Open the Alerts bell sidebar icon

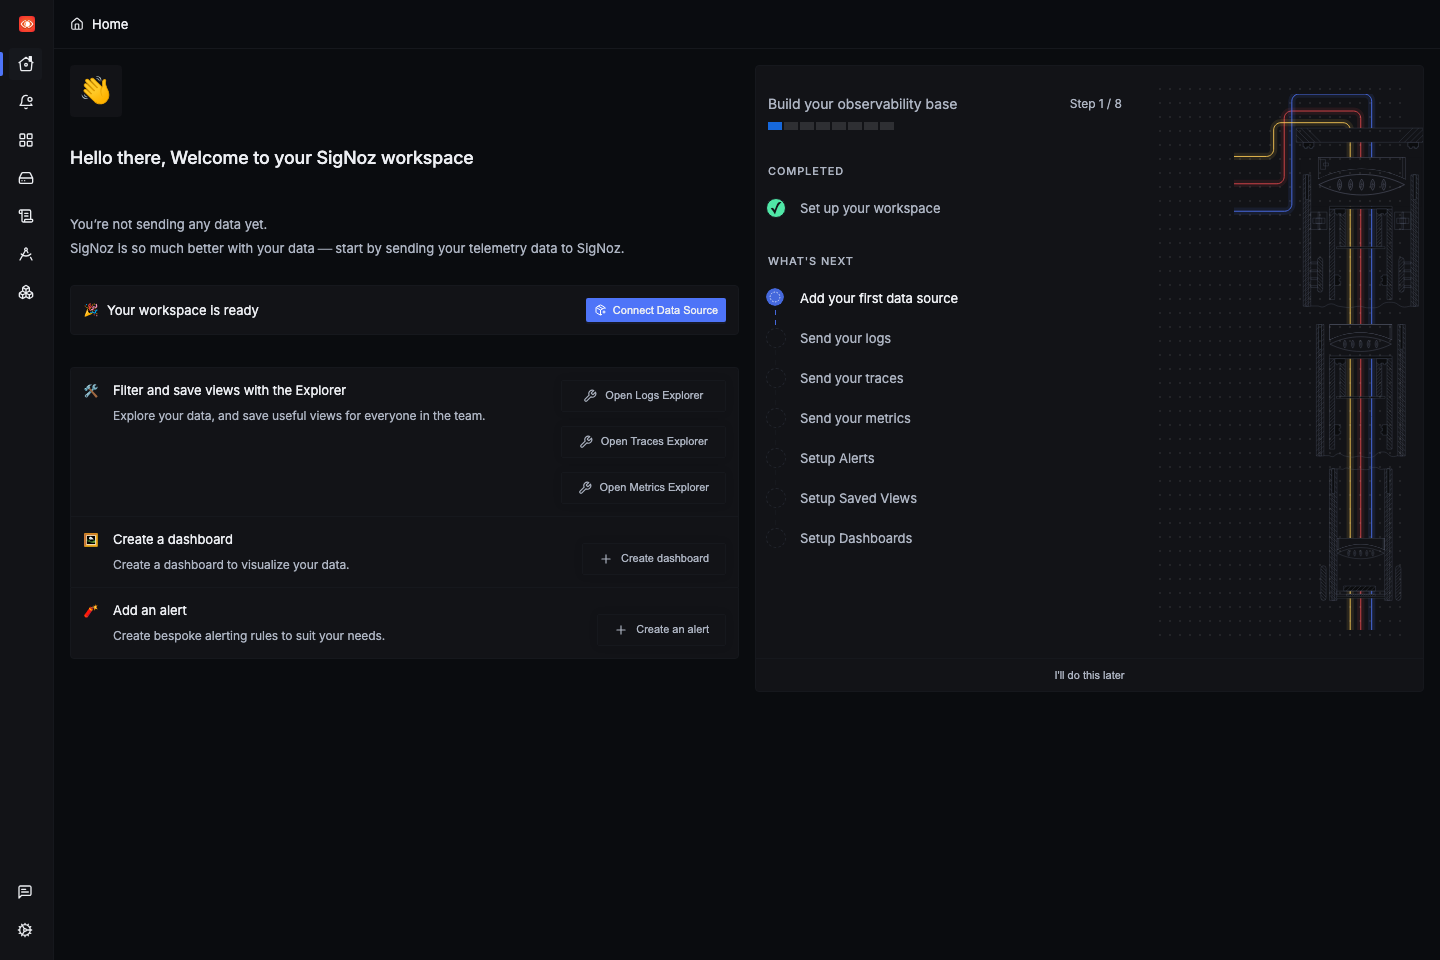point(26,102)
